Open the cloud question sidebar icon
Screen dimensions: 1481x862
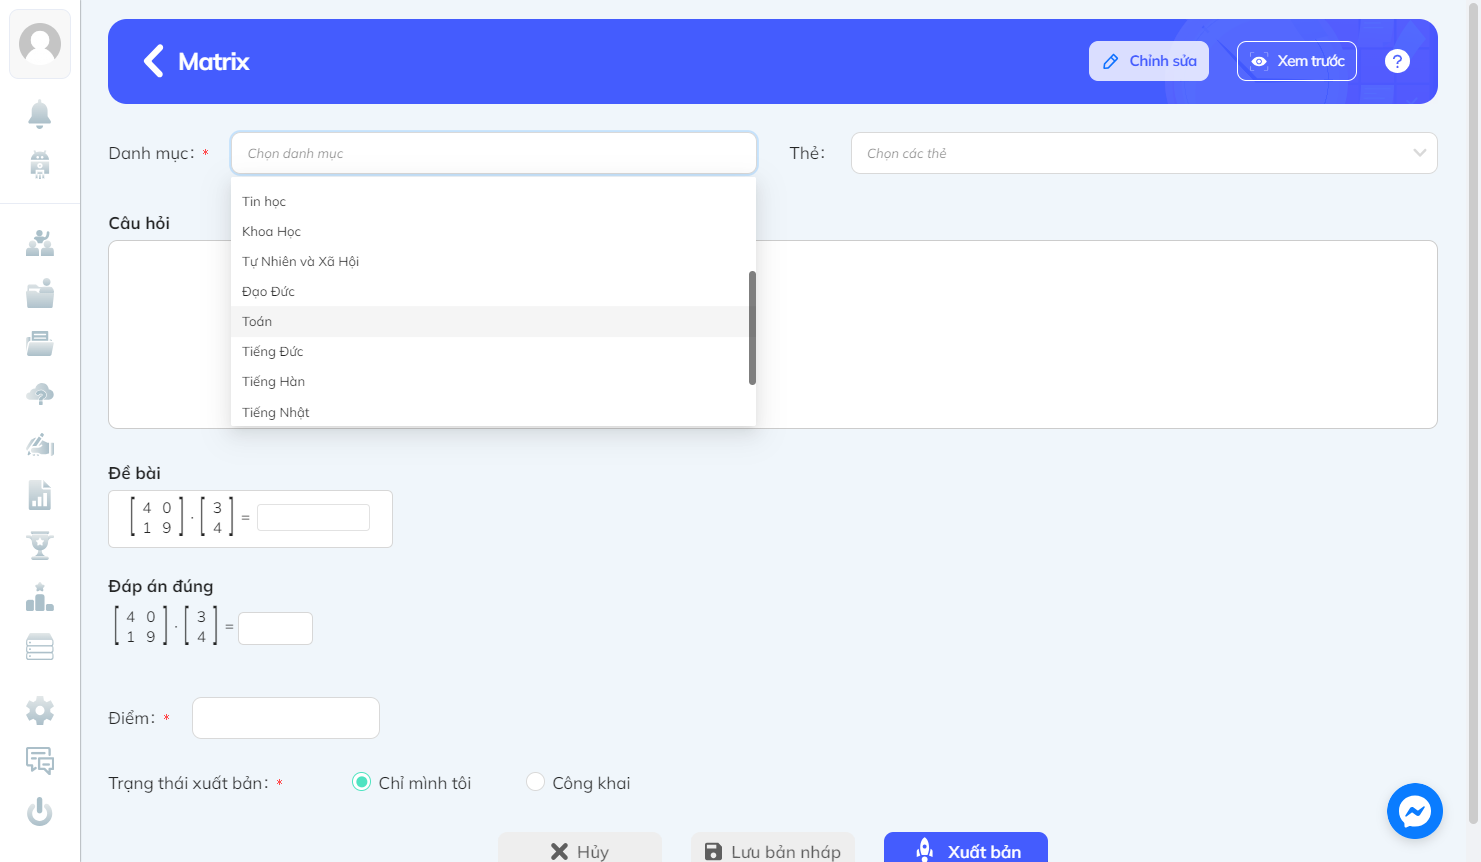pos(40,394)
